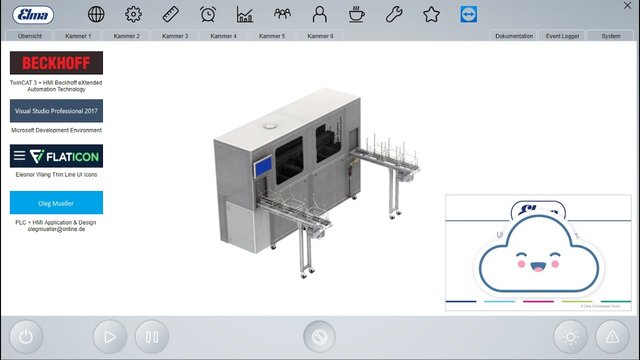The height and width of the screenshot is (360, 640).
Task: Open the Event Logger tab
Action: pos(562,36)
